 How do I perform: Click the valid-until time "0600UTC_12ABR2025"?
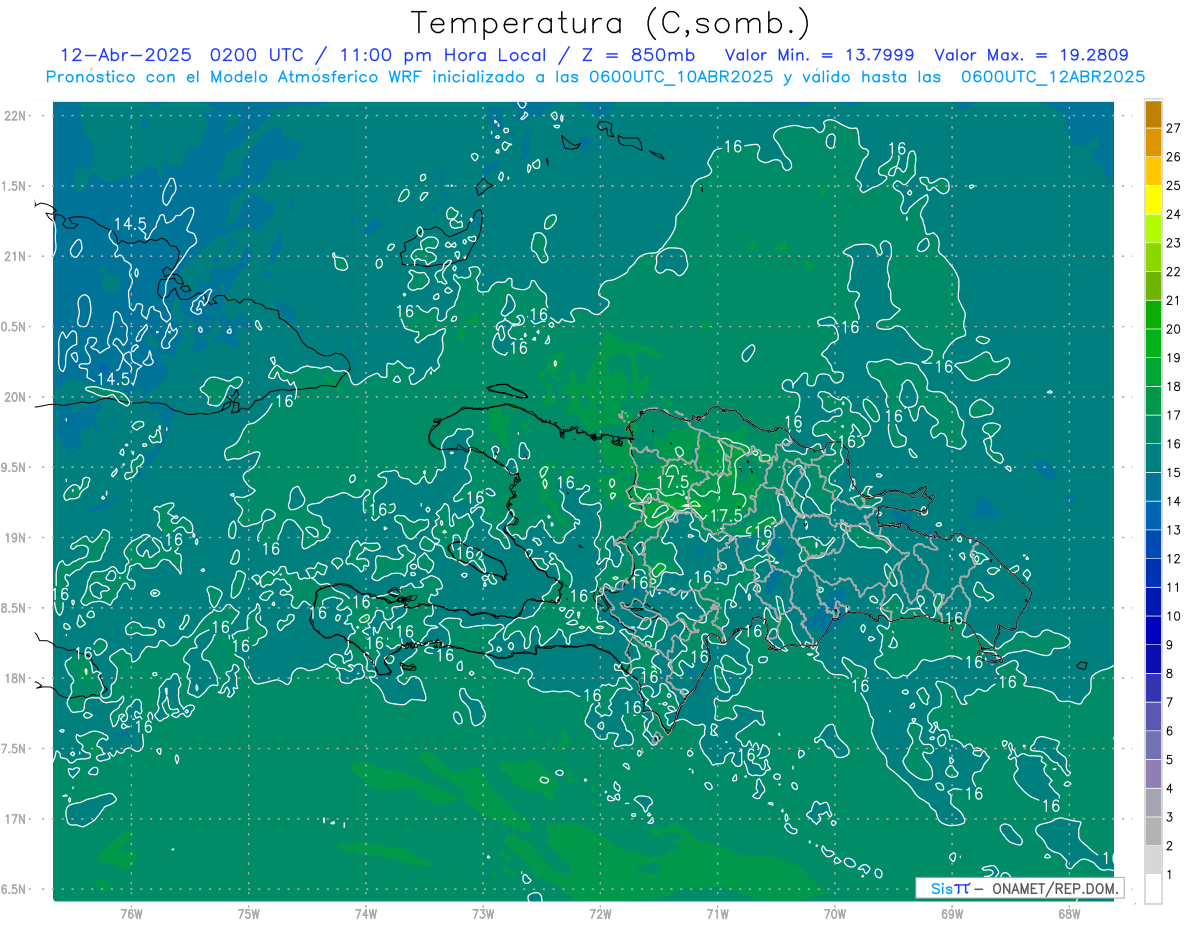pyautogui.click(x=1053, y=77)
